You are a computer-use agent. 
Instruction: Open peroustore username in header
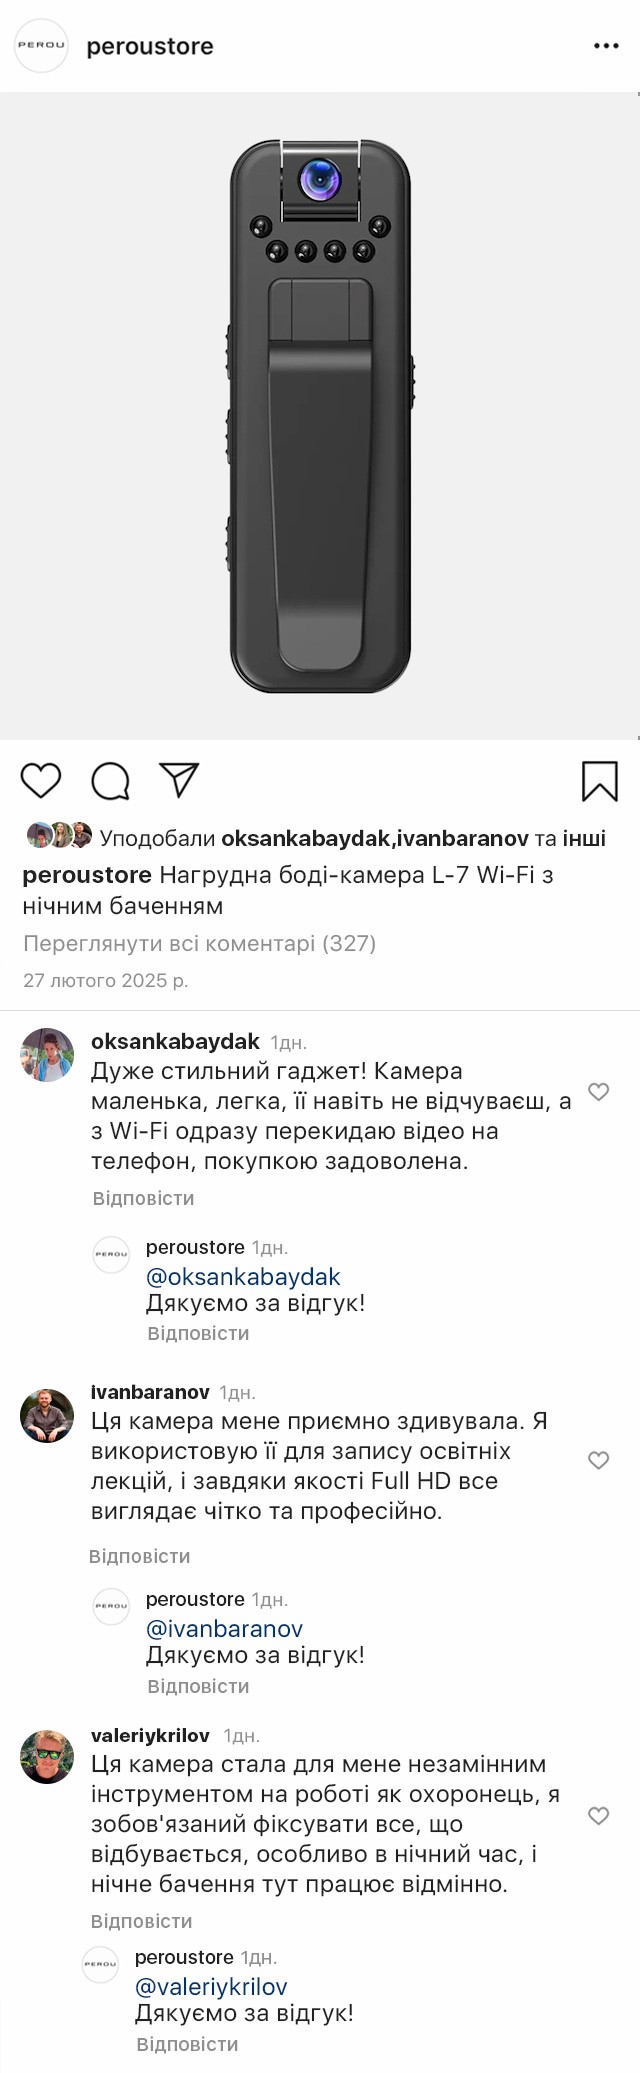[150, 46]
